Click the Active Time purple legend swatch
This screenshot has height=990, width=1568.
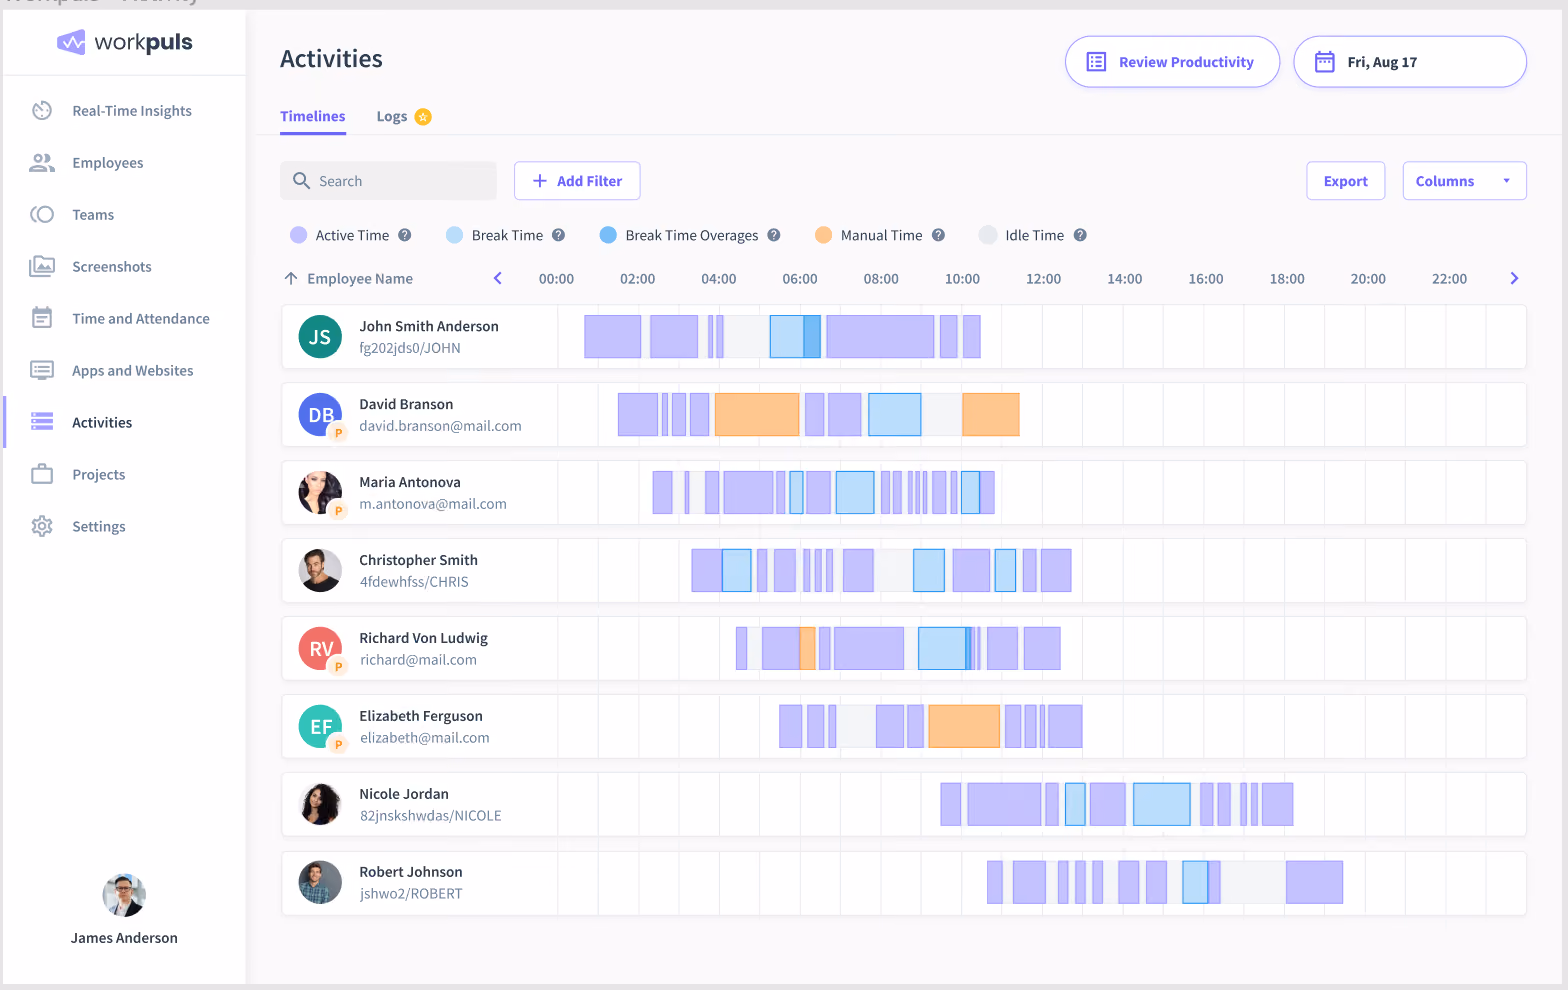pyautogui.click(x=298, y=235)
